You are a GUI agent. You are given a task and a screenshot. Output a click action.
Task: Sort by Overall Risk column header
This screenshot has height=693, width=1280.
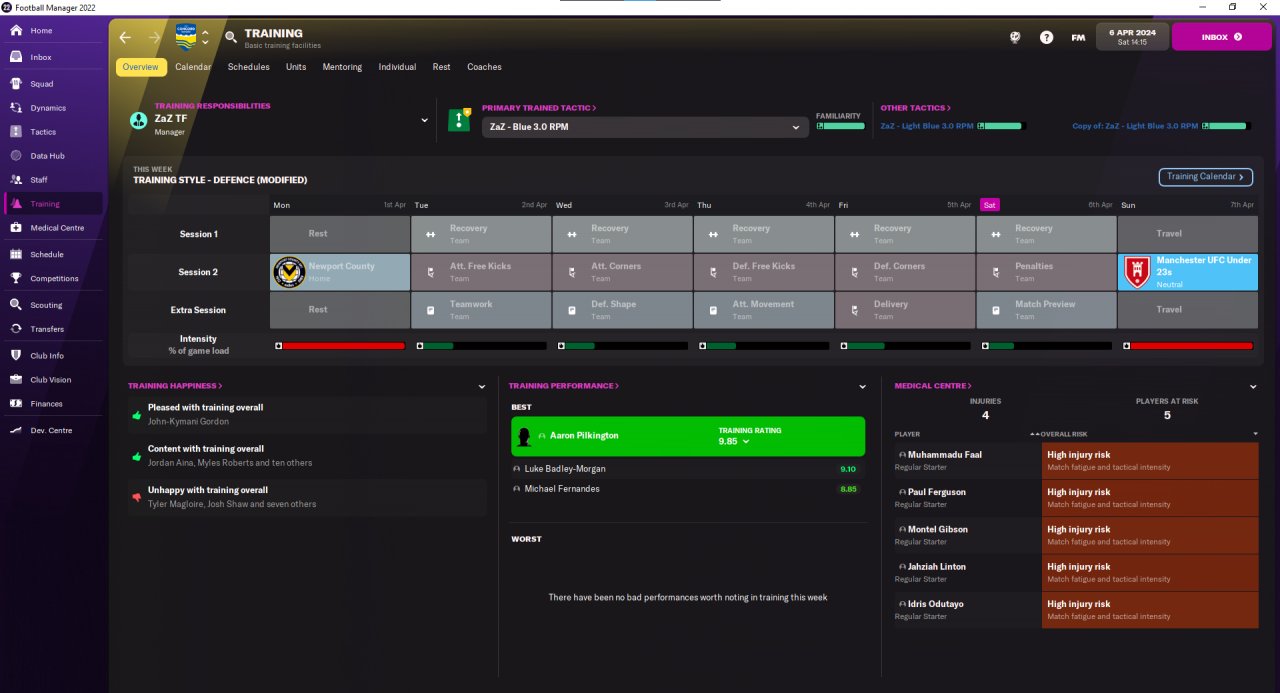tap(1062, 434)
